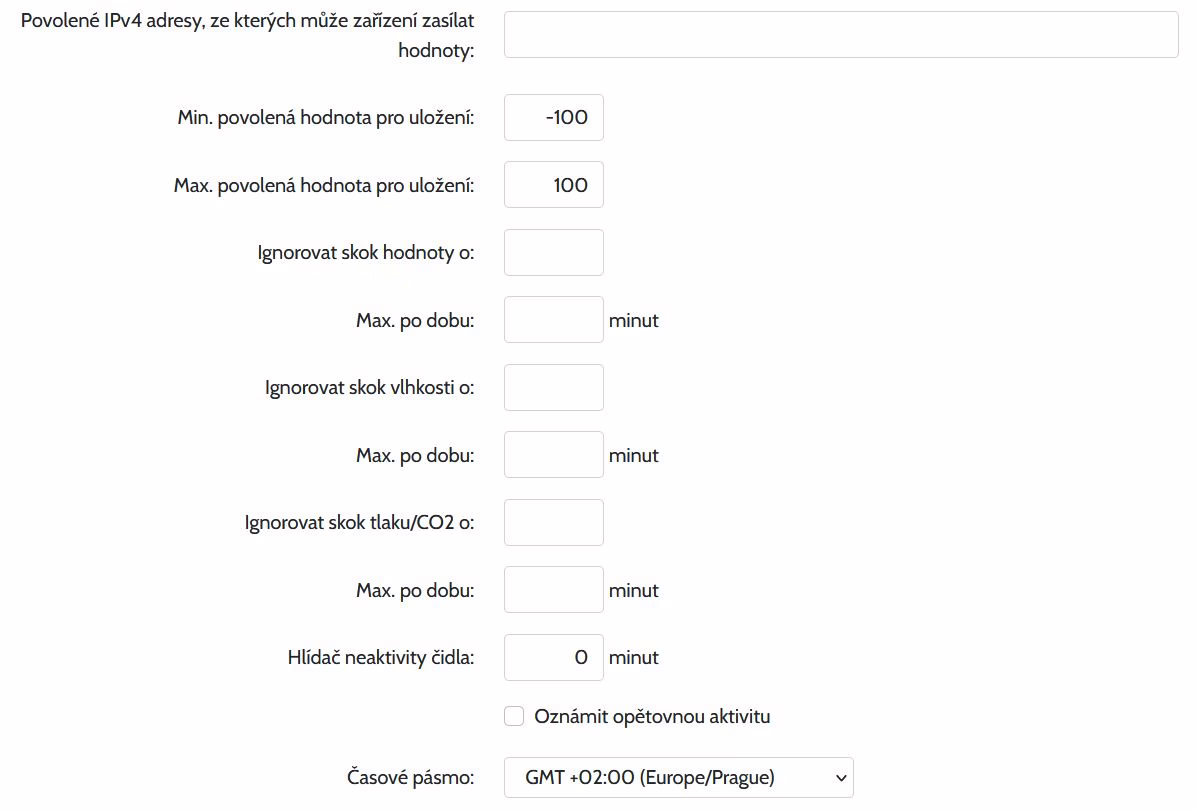1196x810 pixels.
Task: Click the 'Ignorovat skok vlhkosti o:' label
Action: [x=369, y=387]
